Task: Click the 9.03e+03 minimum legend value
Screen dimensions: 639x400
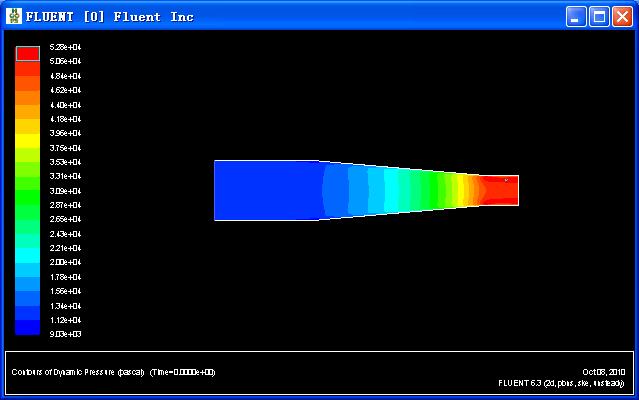Action: point(66,334)
